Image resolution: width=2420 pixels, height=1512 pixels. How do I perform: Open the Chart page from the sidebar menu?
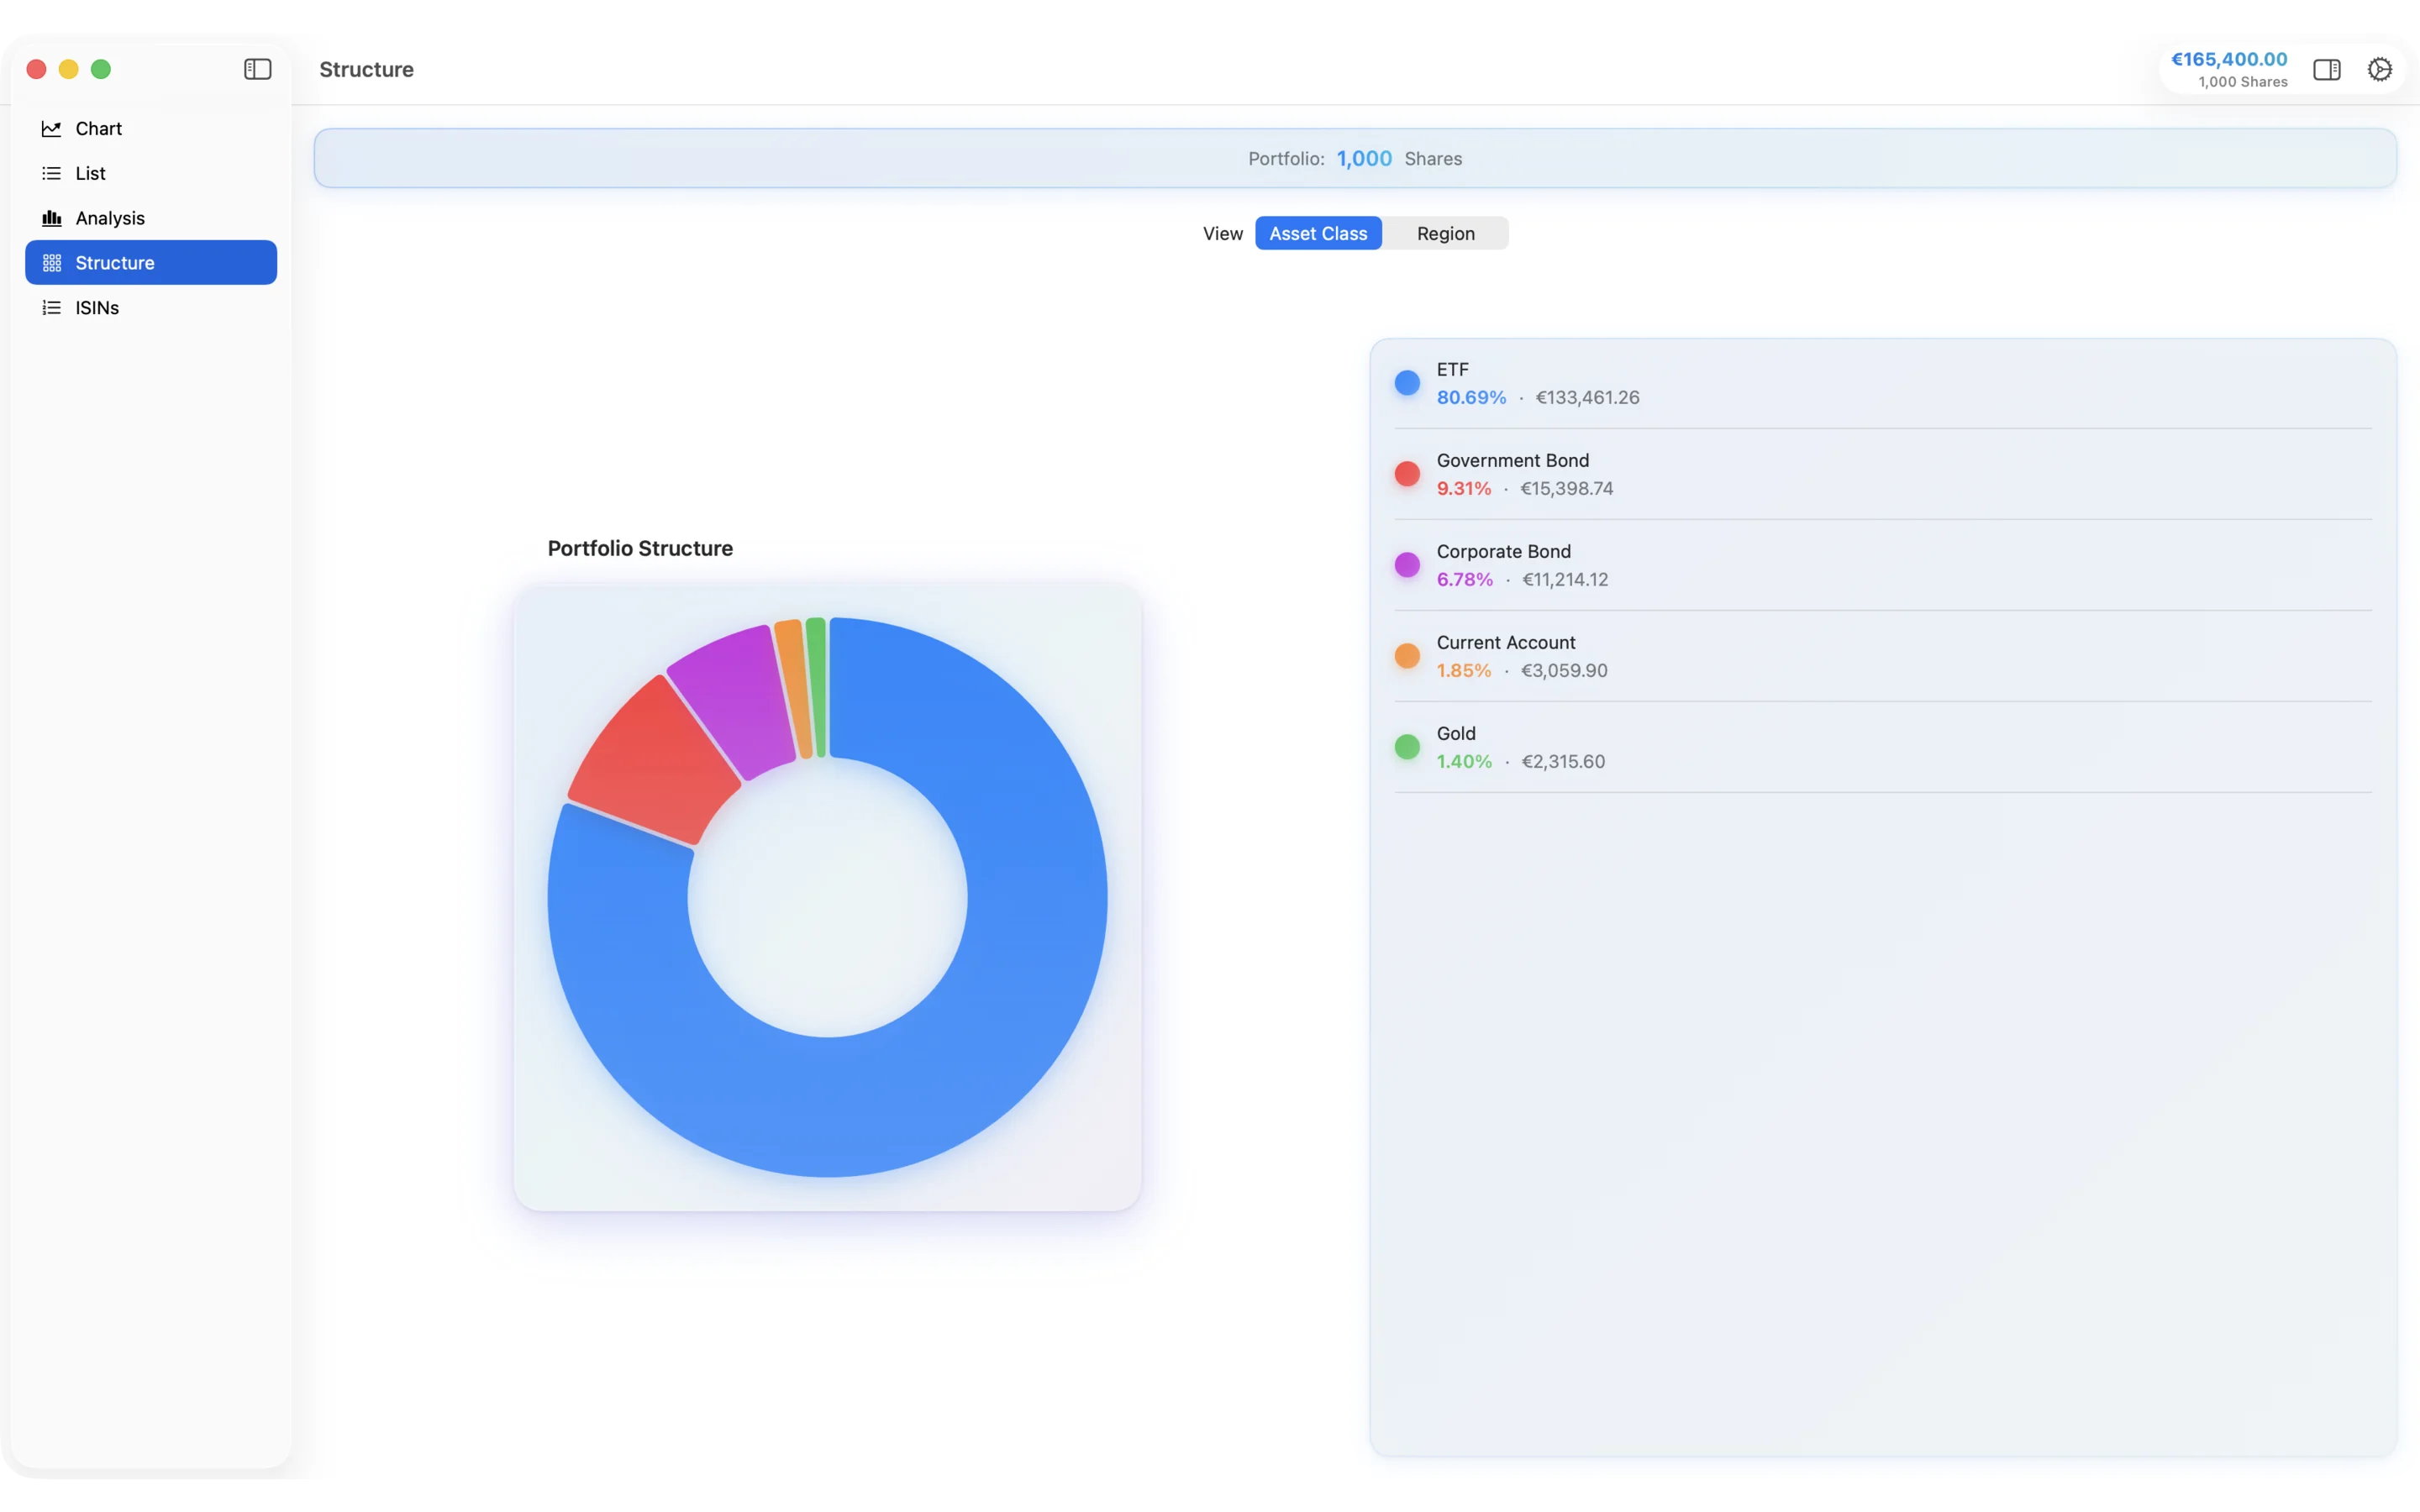click(x=99, y=128)
